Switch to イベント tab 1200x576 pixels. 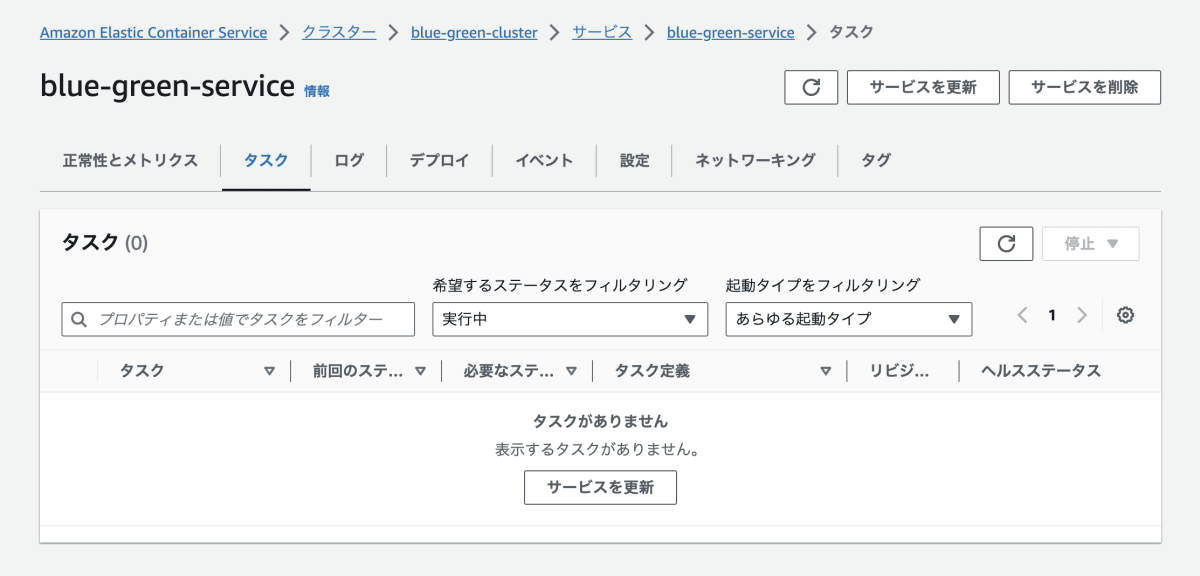[544, 160]
